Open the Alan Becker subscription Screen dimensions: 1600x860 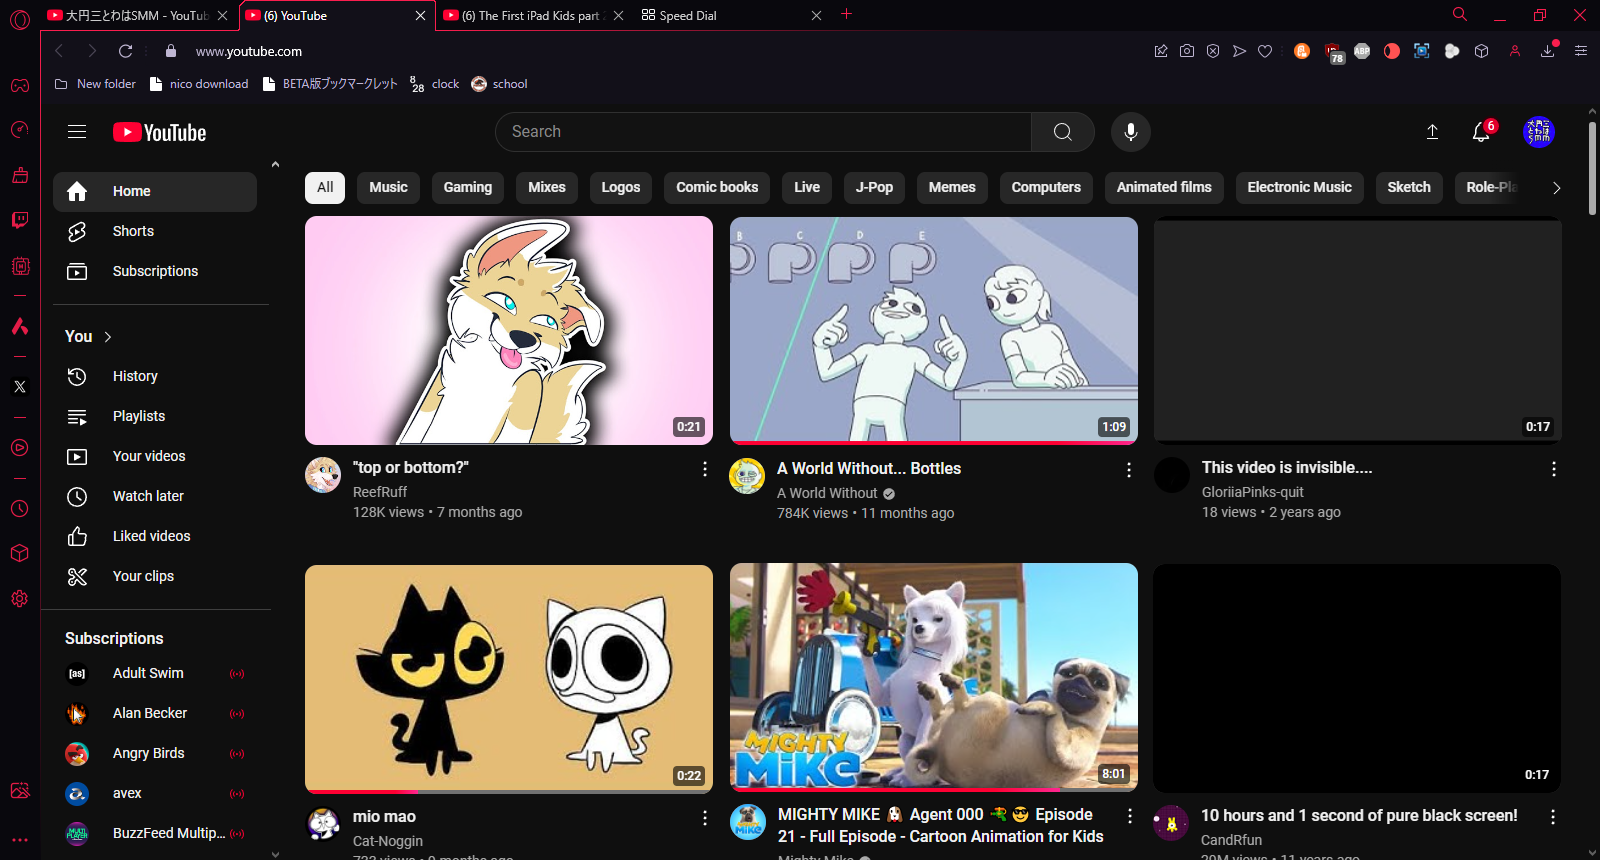155,713
